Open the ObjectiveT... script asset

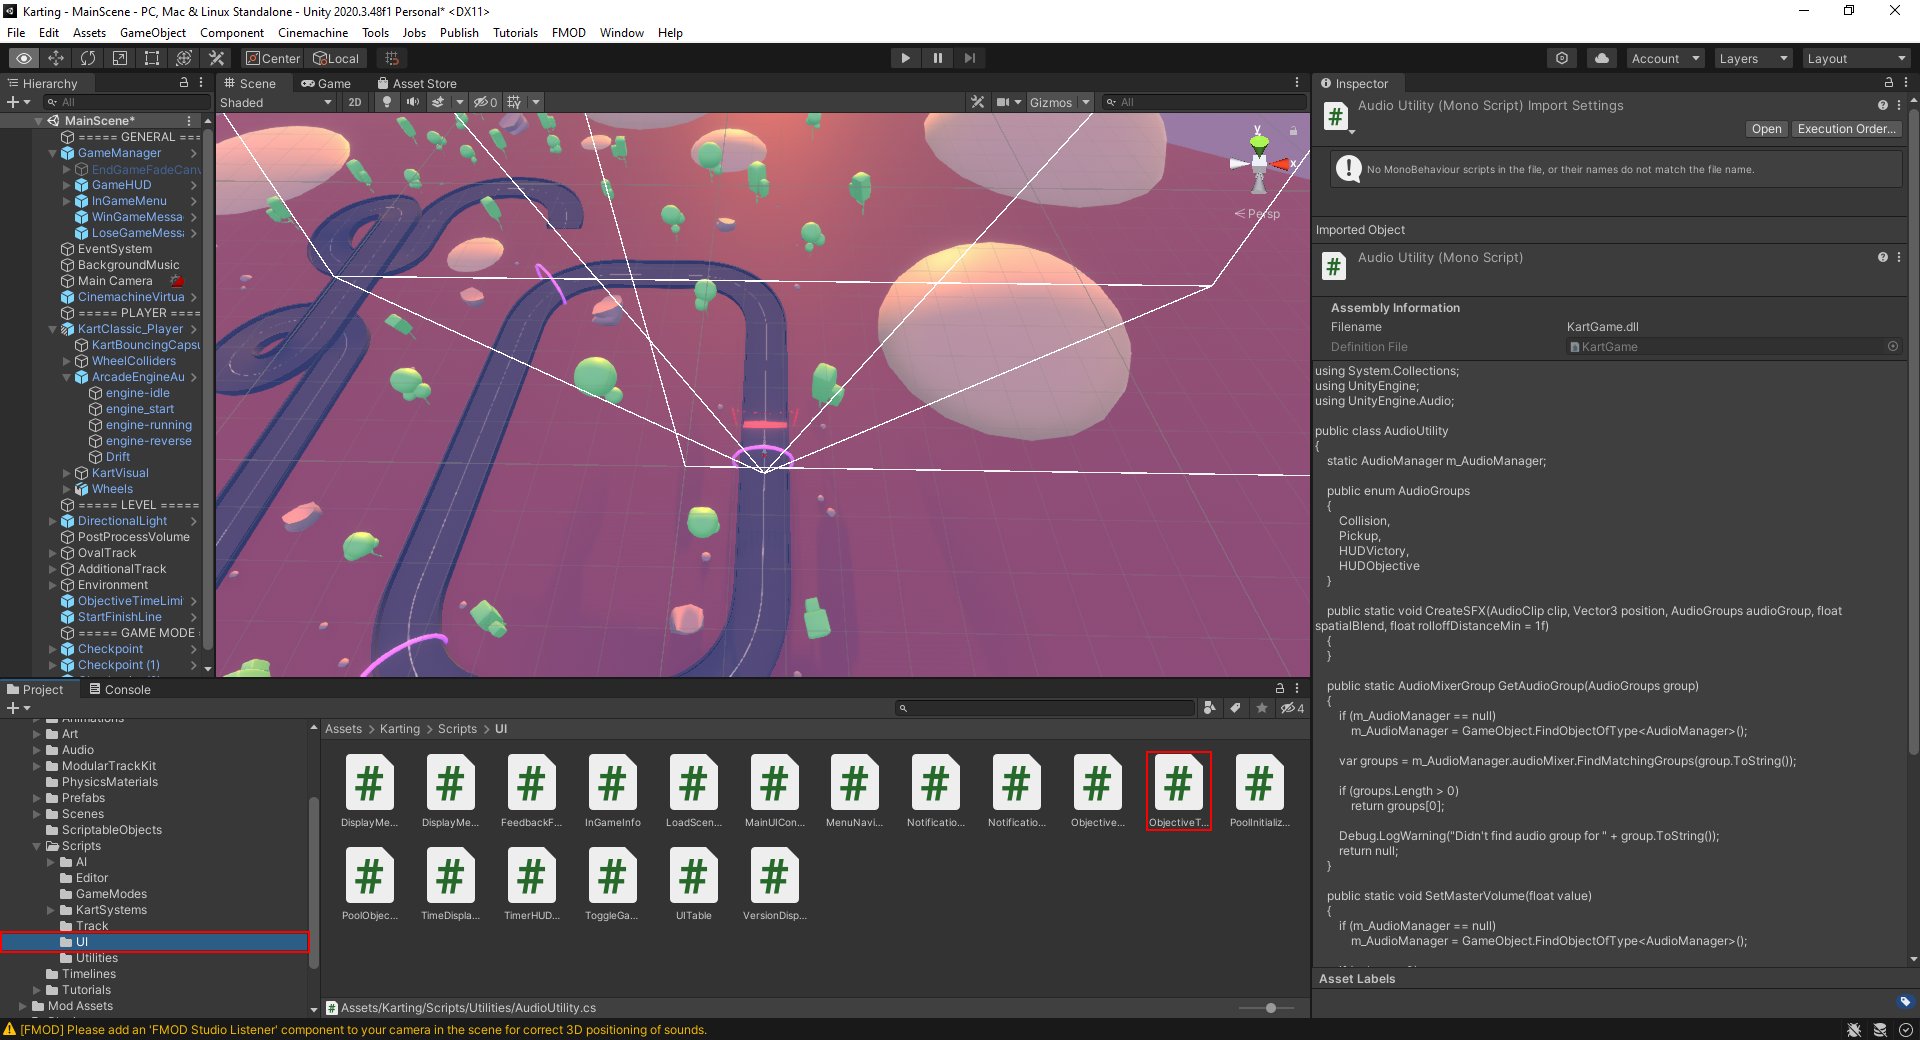click(1178, 791)
